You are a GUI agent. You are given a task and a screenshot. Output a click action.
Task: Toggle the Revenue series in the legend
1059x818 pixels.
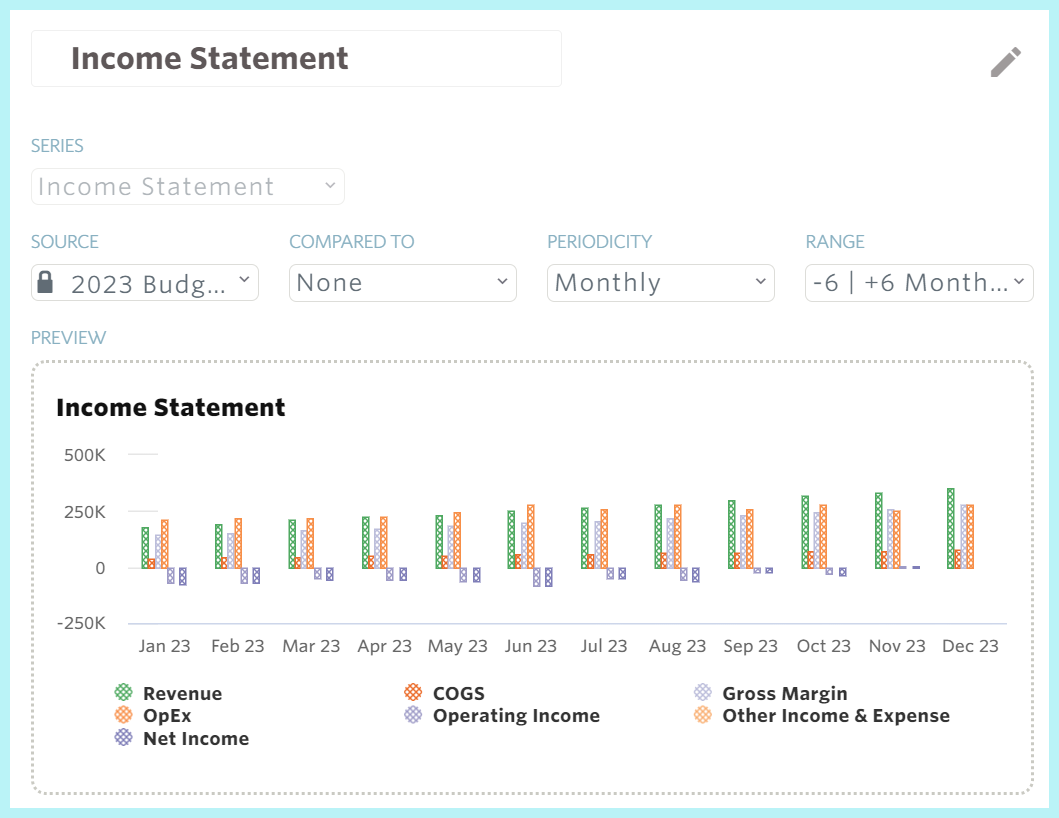coord(165,692)
